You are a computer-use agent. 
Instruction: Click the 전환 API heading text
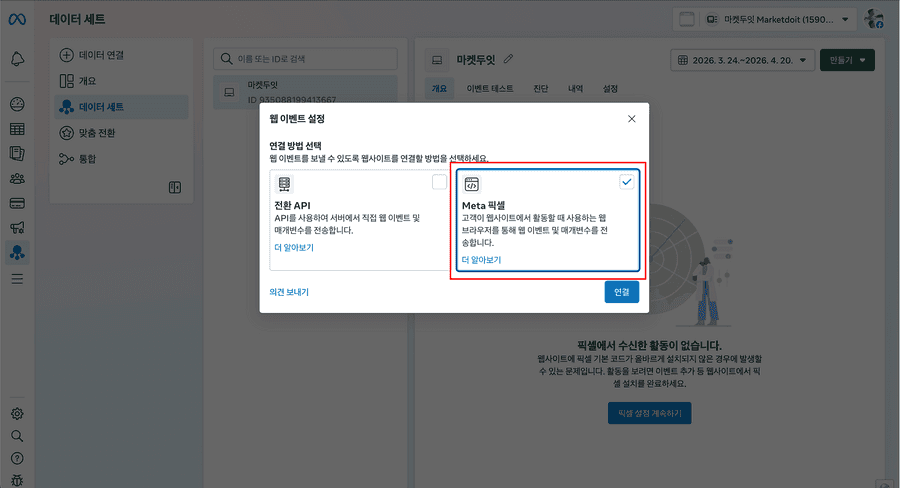click(x=292, y=206)
